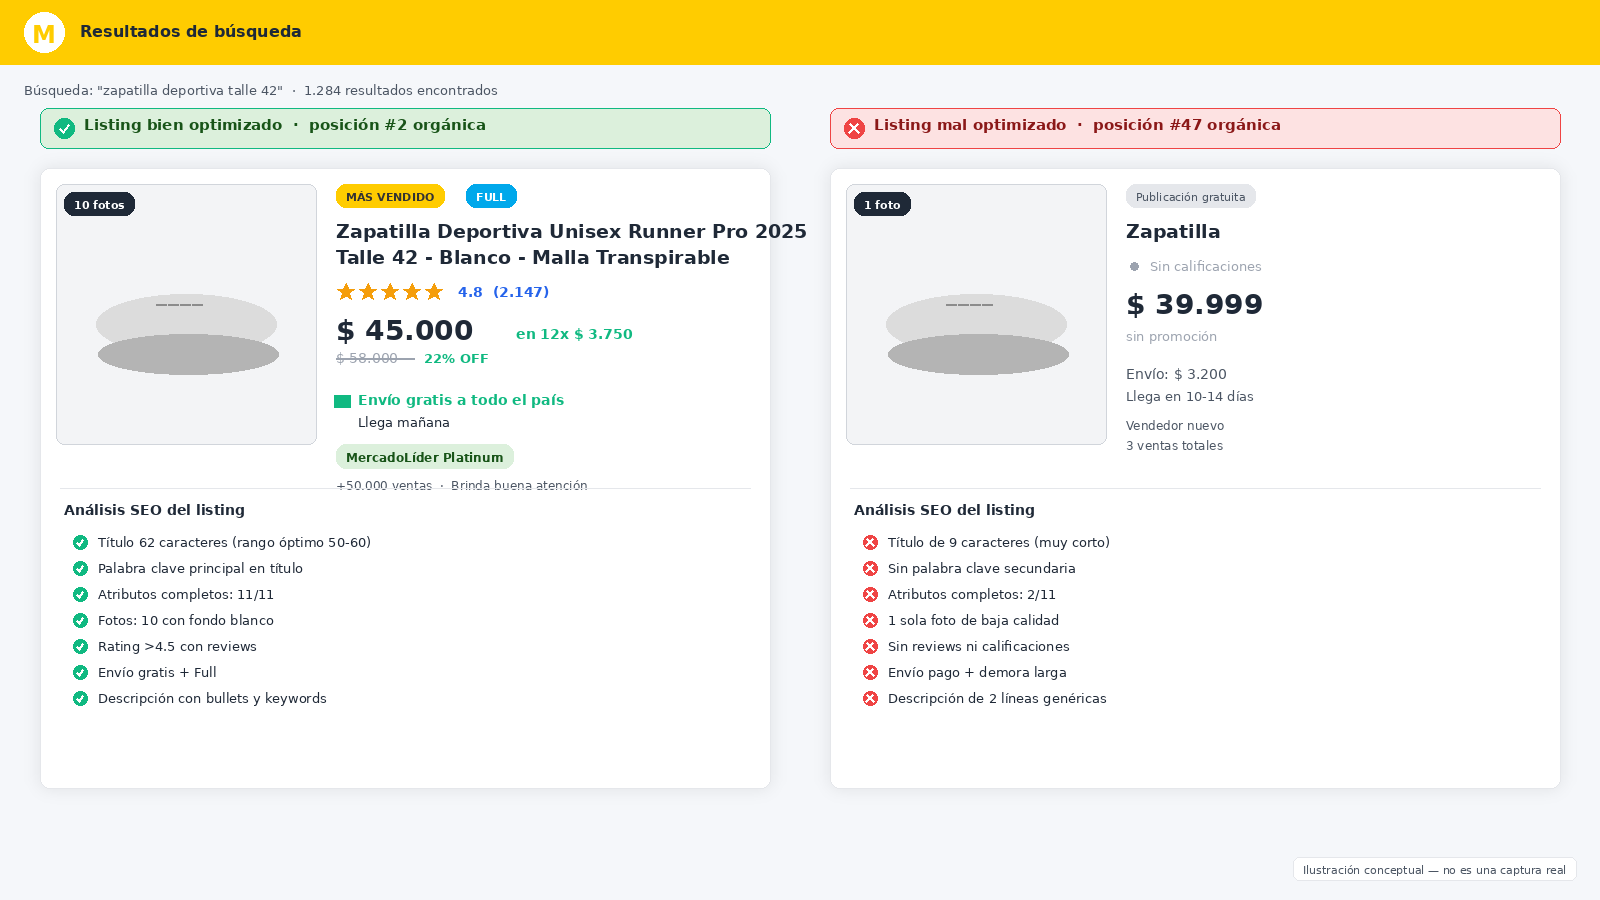
Task: Click check icon next to Rating >4.5 con reviews
Action: 80,646
